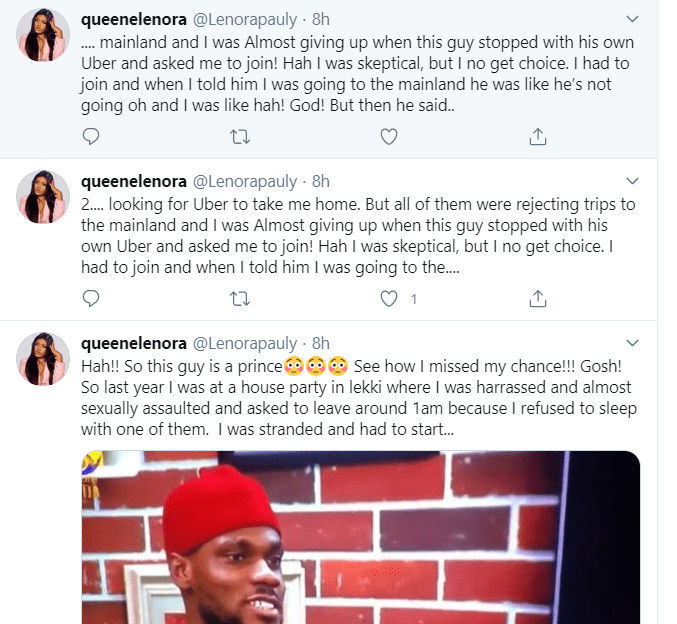Viewport: 677px width, 624px height.
Task: Share the first tweet in the thread
Action: [537, 137]
